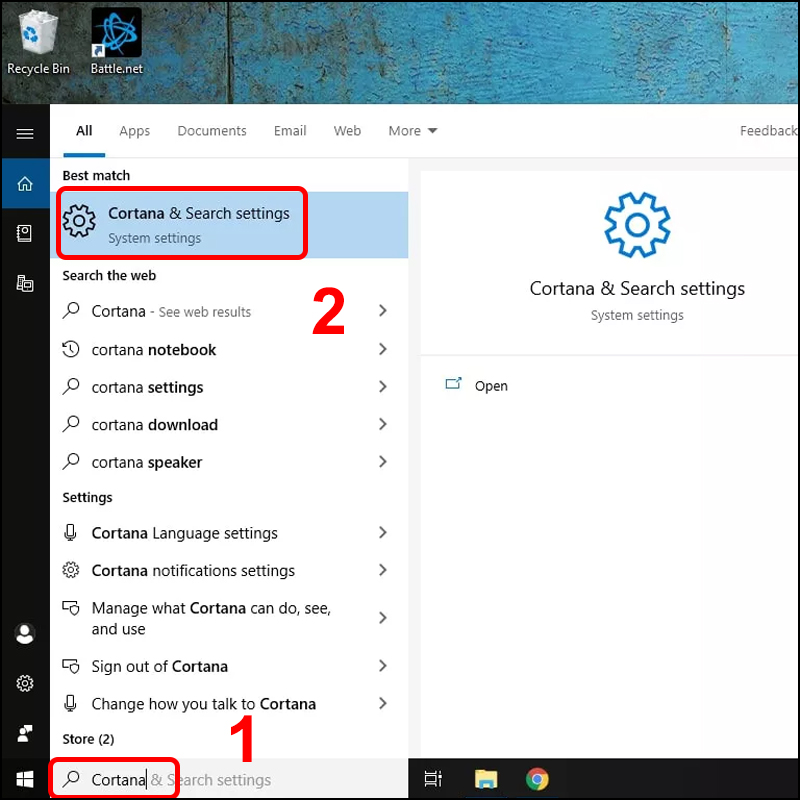Click the microphone icon beside Change how you talk
800x800 pixels.
pyautogui.click(x=70, y=704)
